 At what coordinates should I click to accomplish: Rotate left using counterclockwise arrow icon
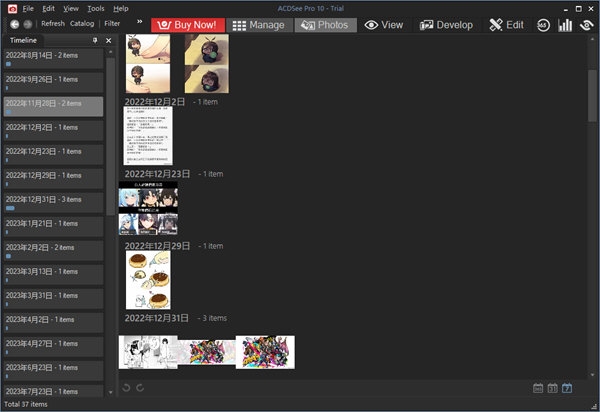point(126,388)
